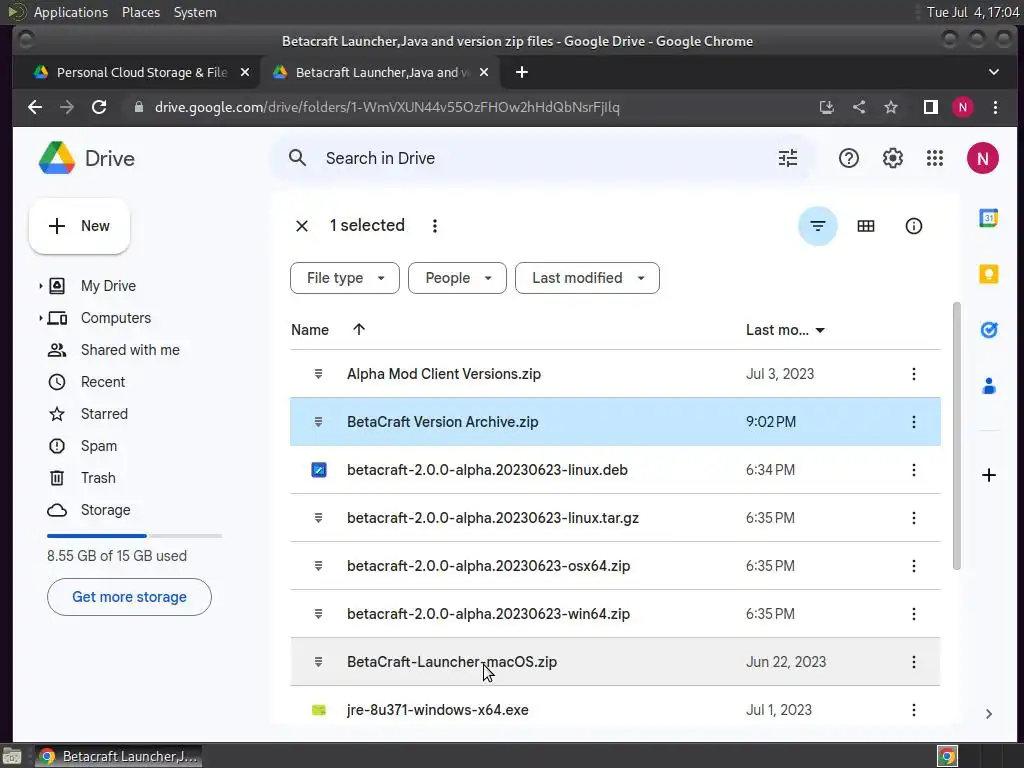Click the Chrome address bar URL
The width and height of the screenshot is (1024, 768).
click(387, 107)
